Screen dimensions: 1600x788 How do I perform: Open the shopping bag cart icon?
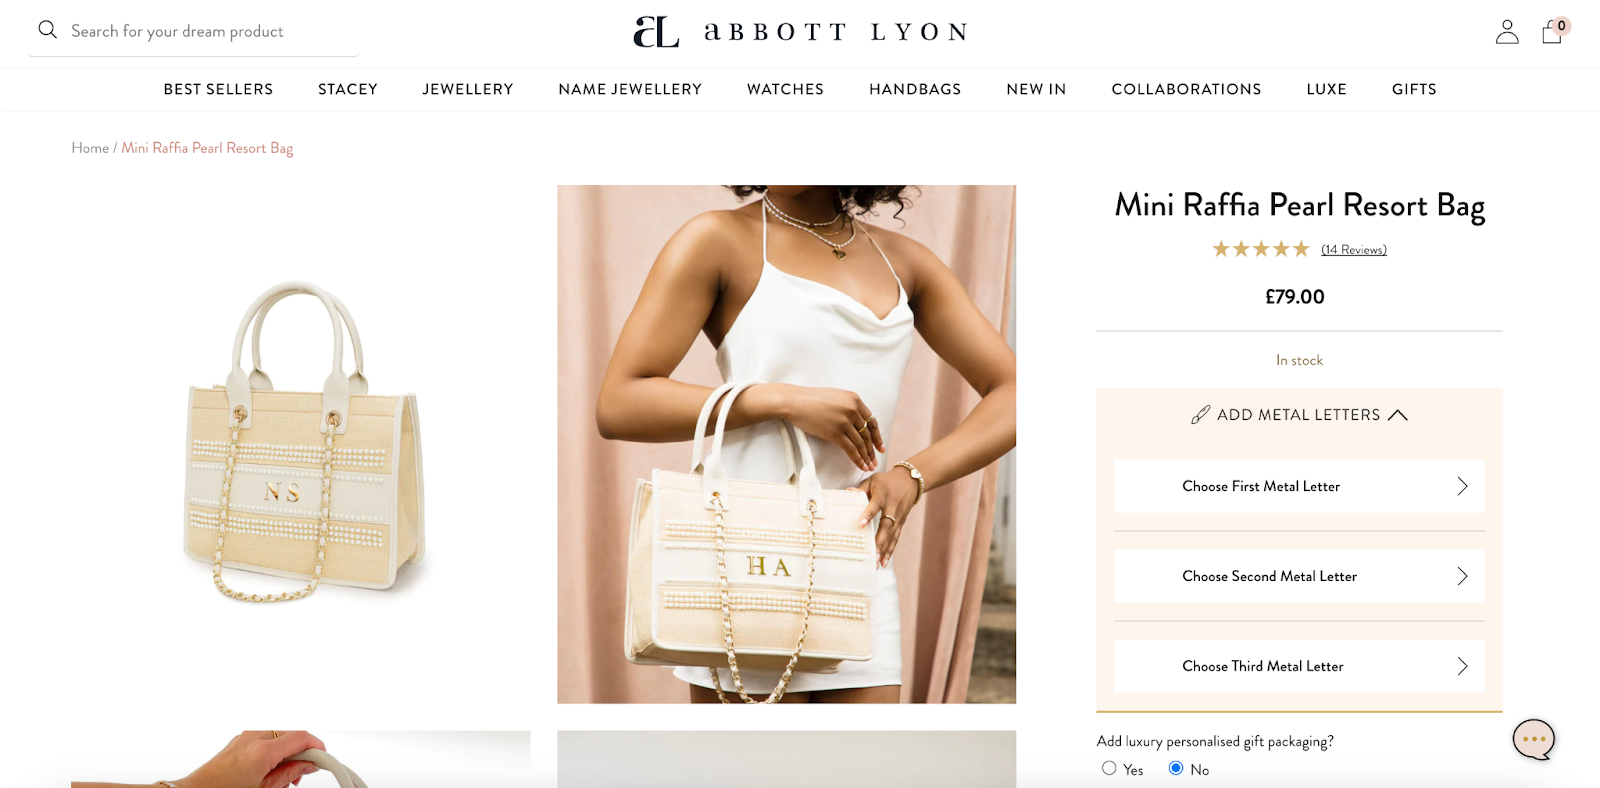[1553, 31]
